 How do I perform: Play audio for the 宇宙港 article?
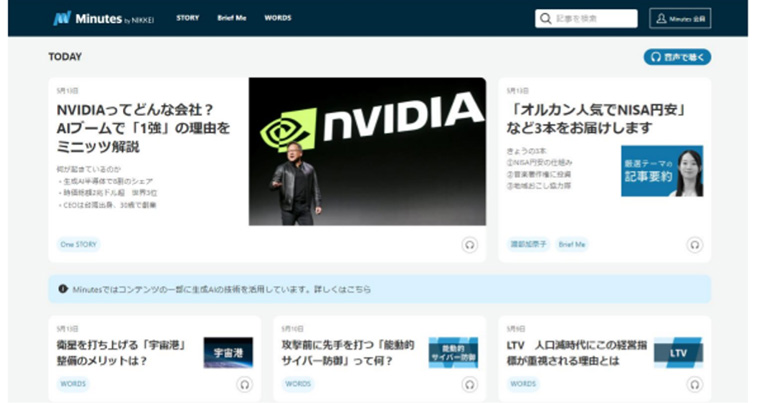click(x=244, y=385)
